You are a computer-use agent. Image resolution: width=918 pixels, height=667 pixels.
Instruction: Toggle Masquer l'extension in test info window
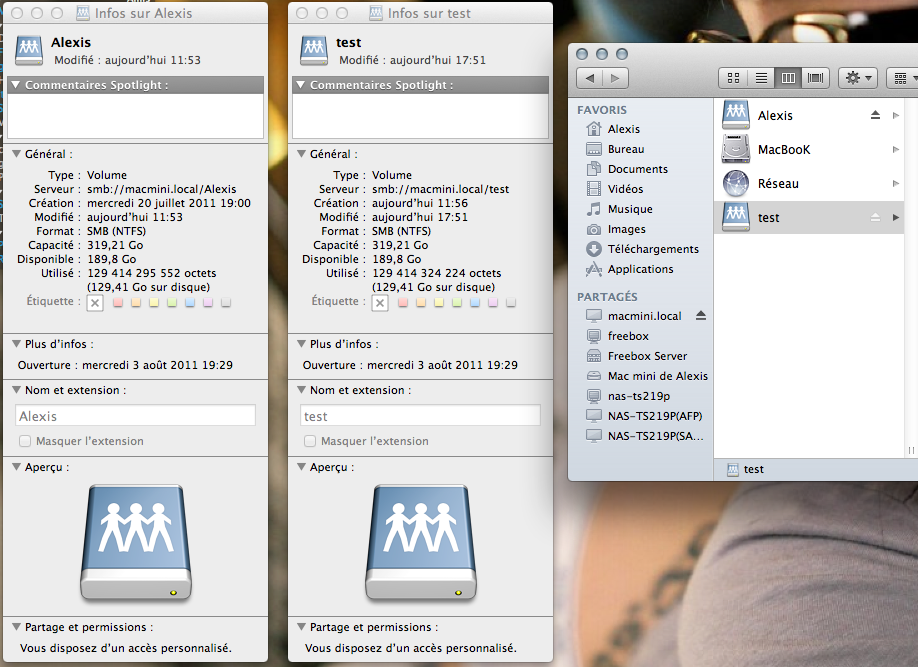(310, 441)
